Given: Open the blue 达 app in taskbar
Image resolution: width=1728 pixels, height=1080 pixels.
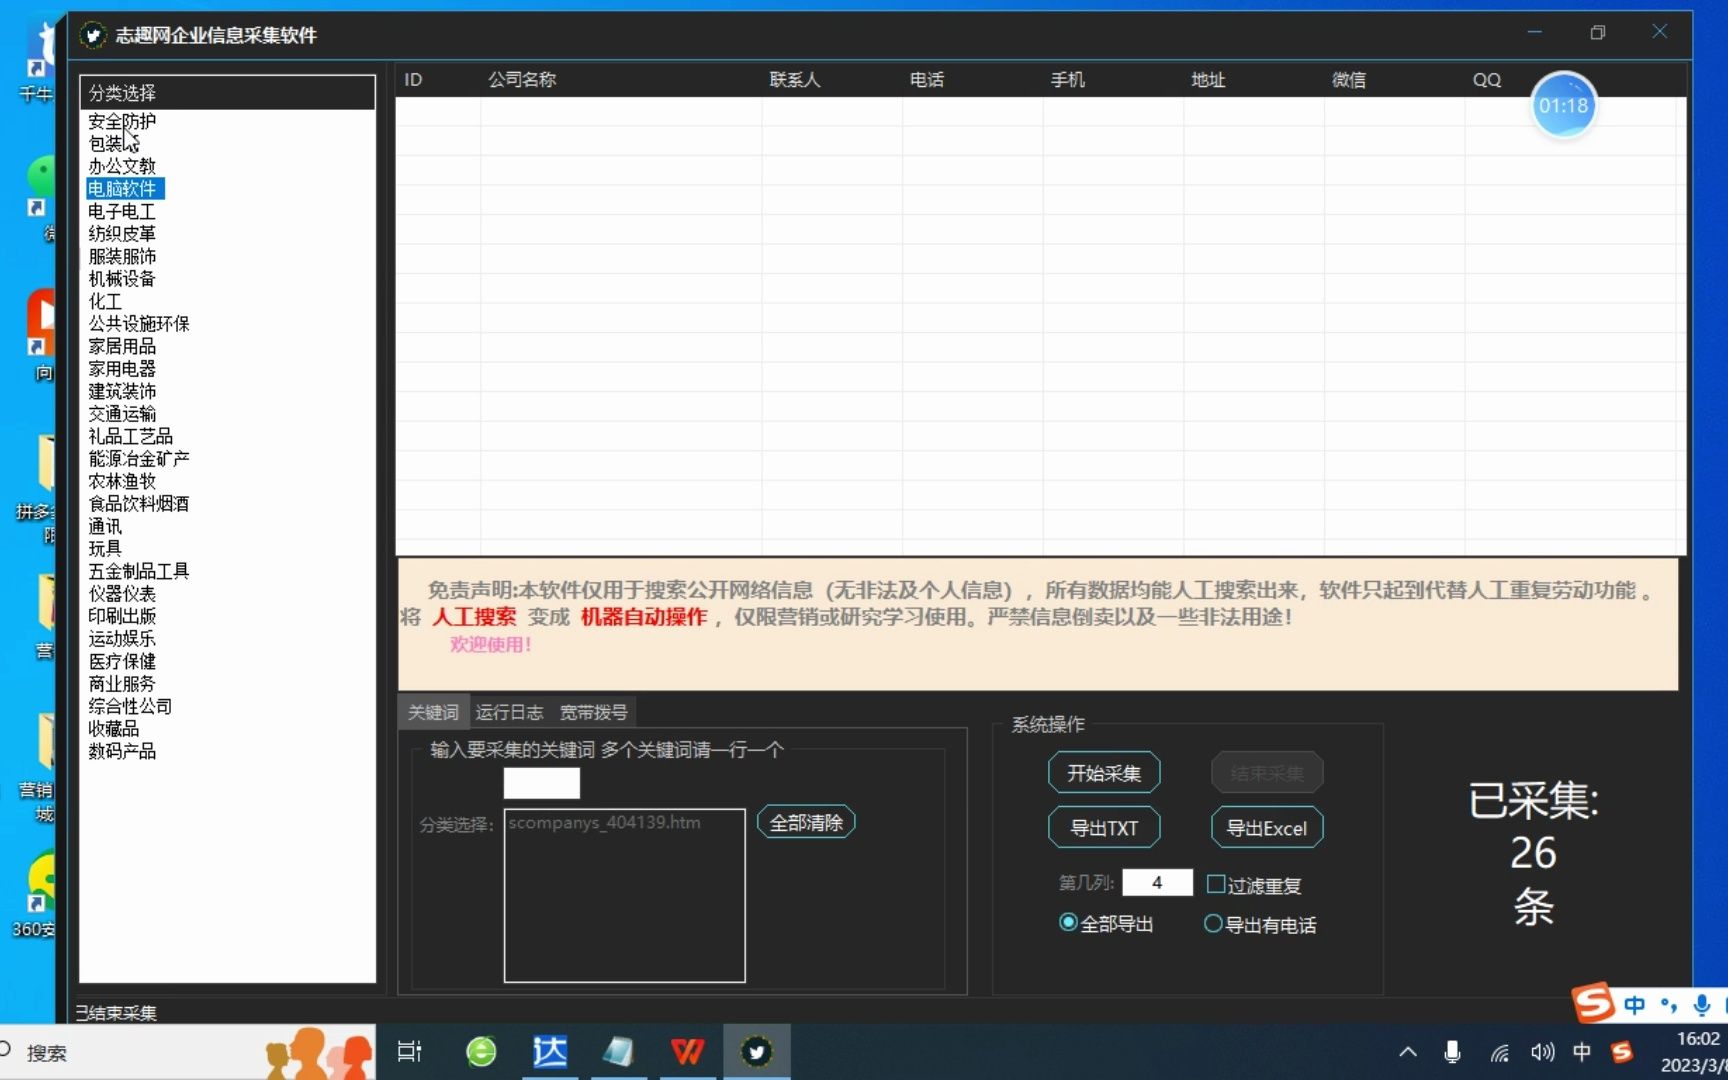Looking at the screenshot, I should click(549, 1052).
